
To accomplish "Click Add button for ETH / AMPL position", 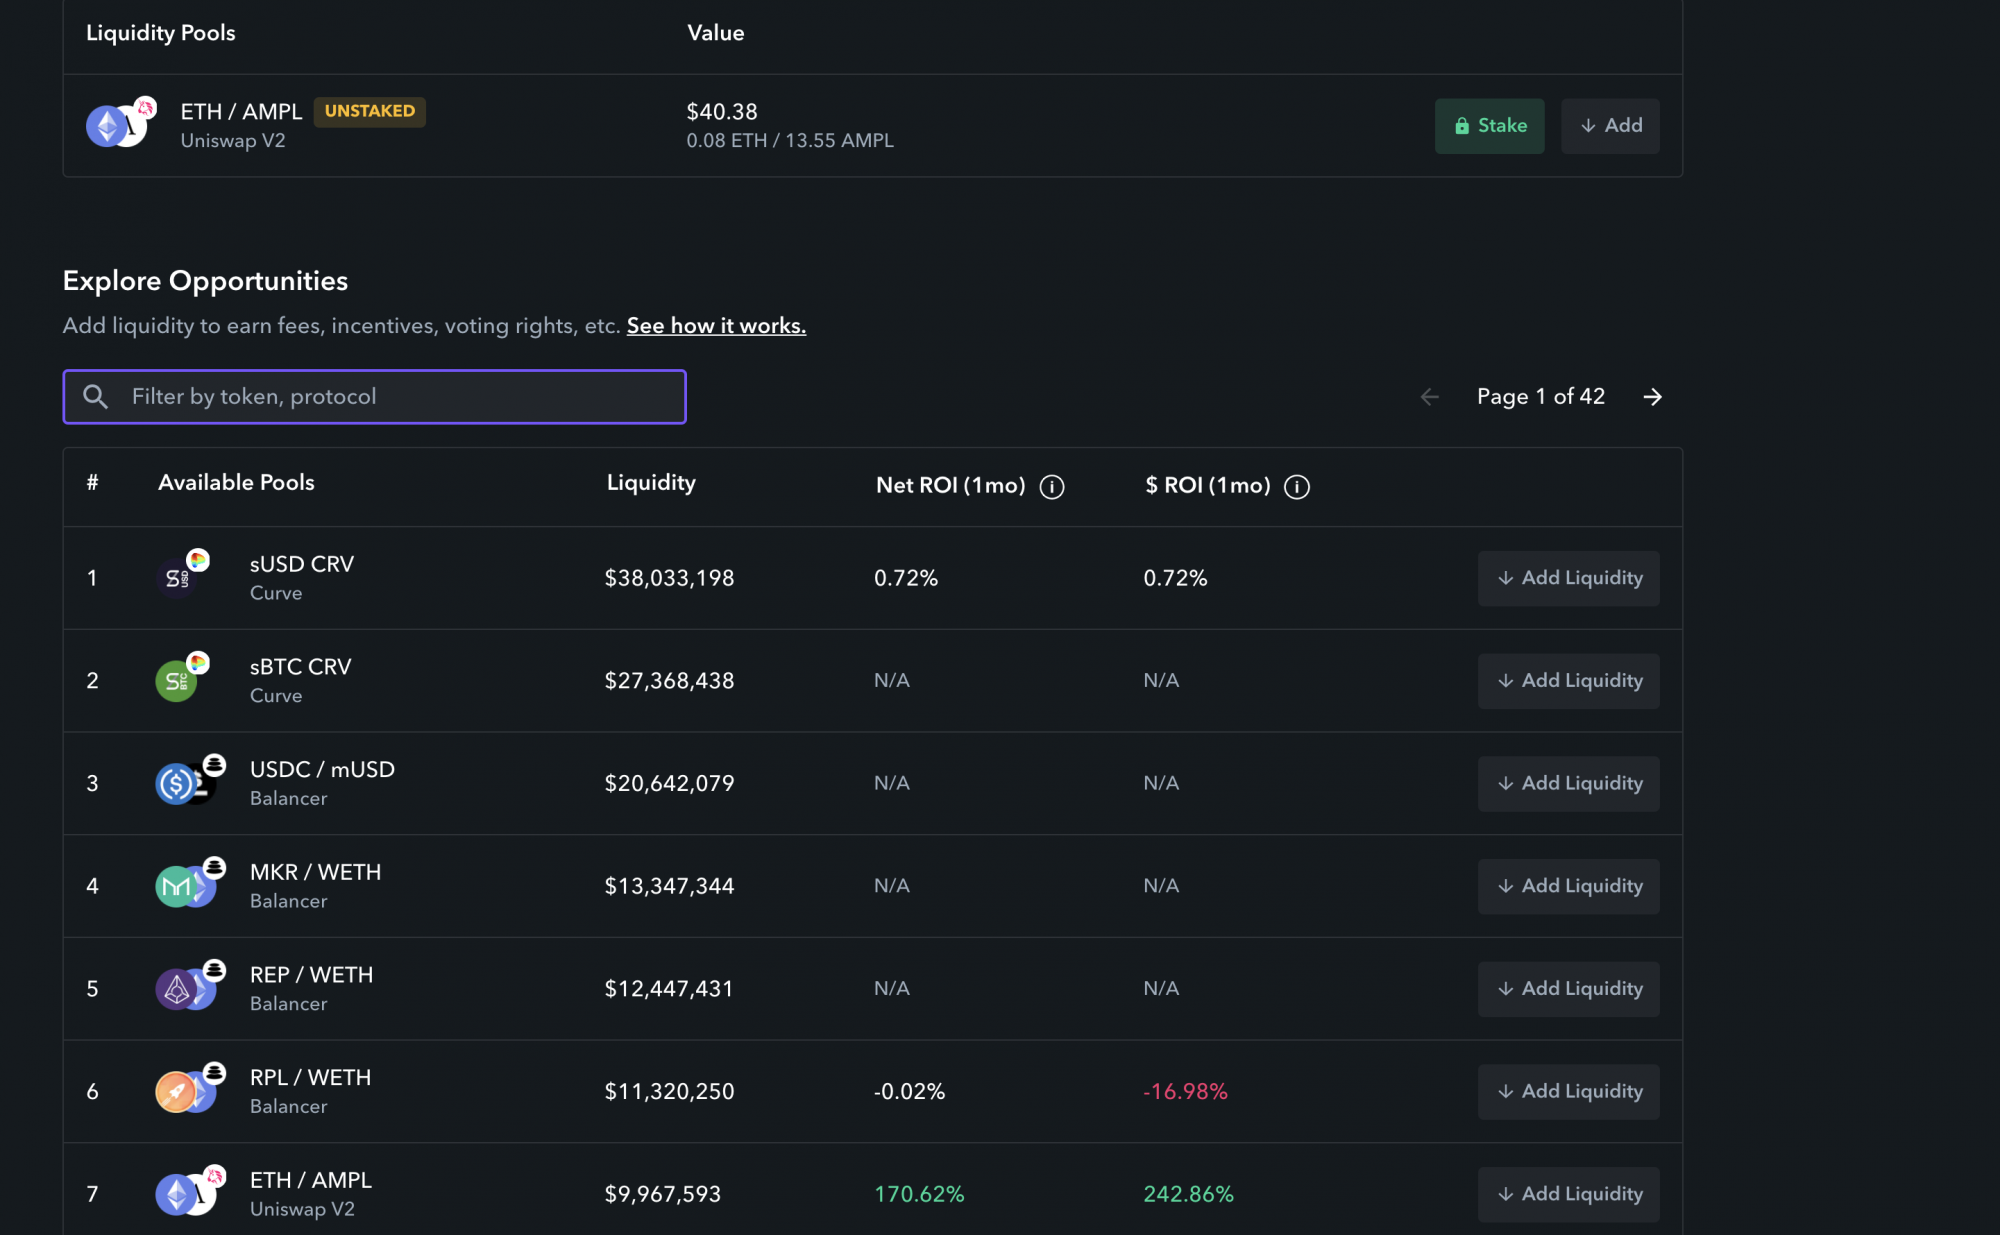I will click(1610, 126).
